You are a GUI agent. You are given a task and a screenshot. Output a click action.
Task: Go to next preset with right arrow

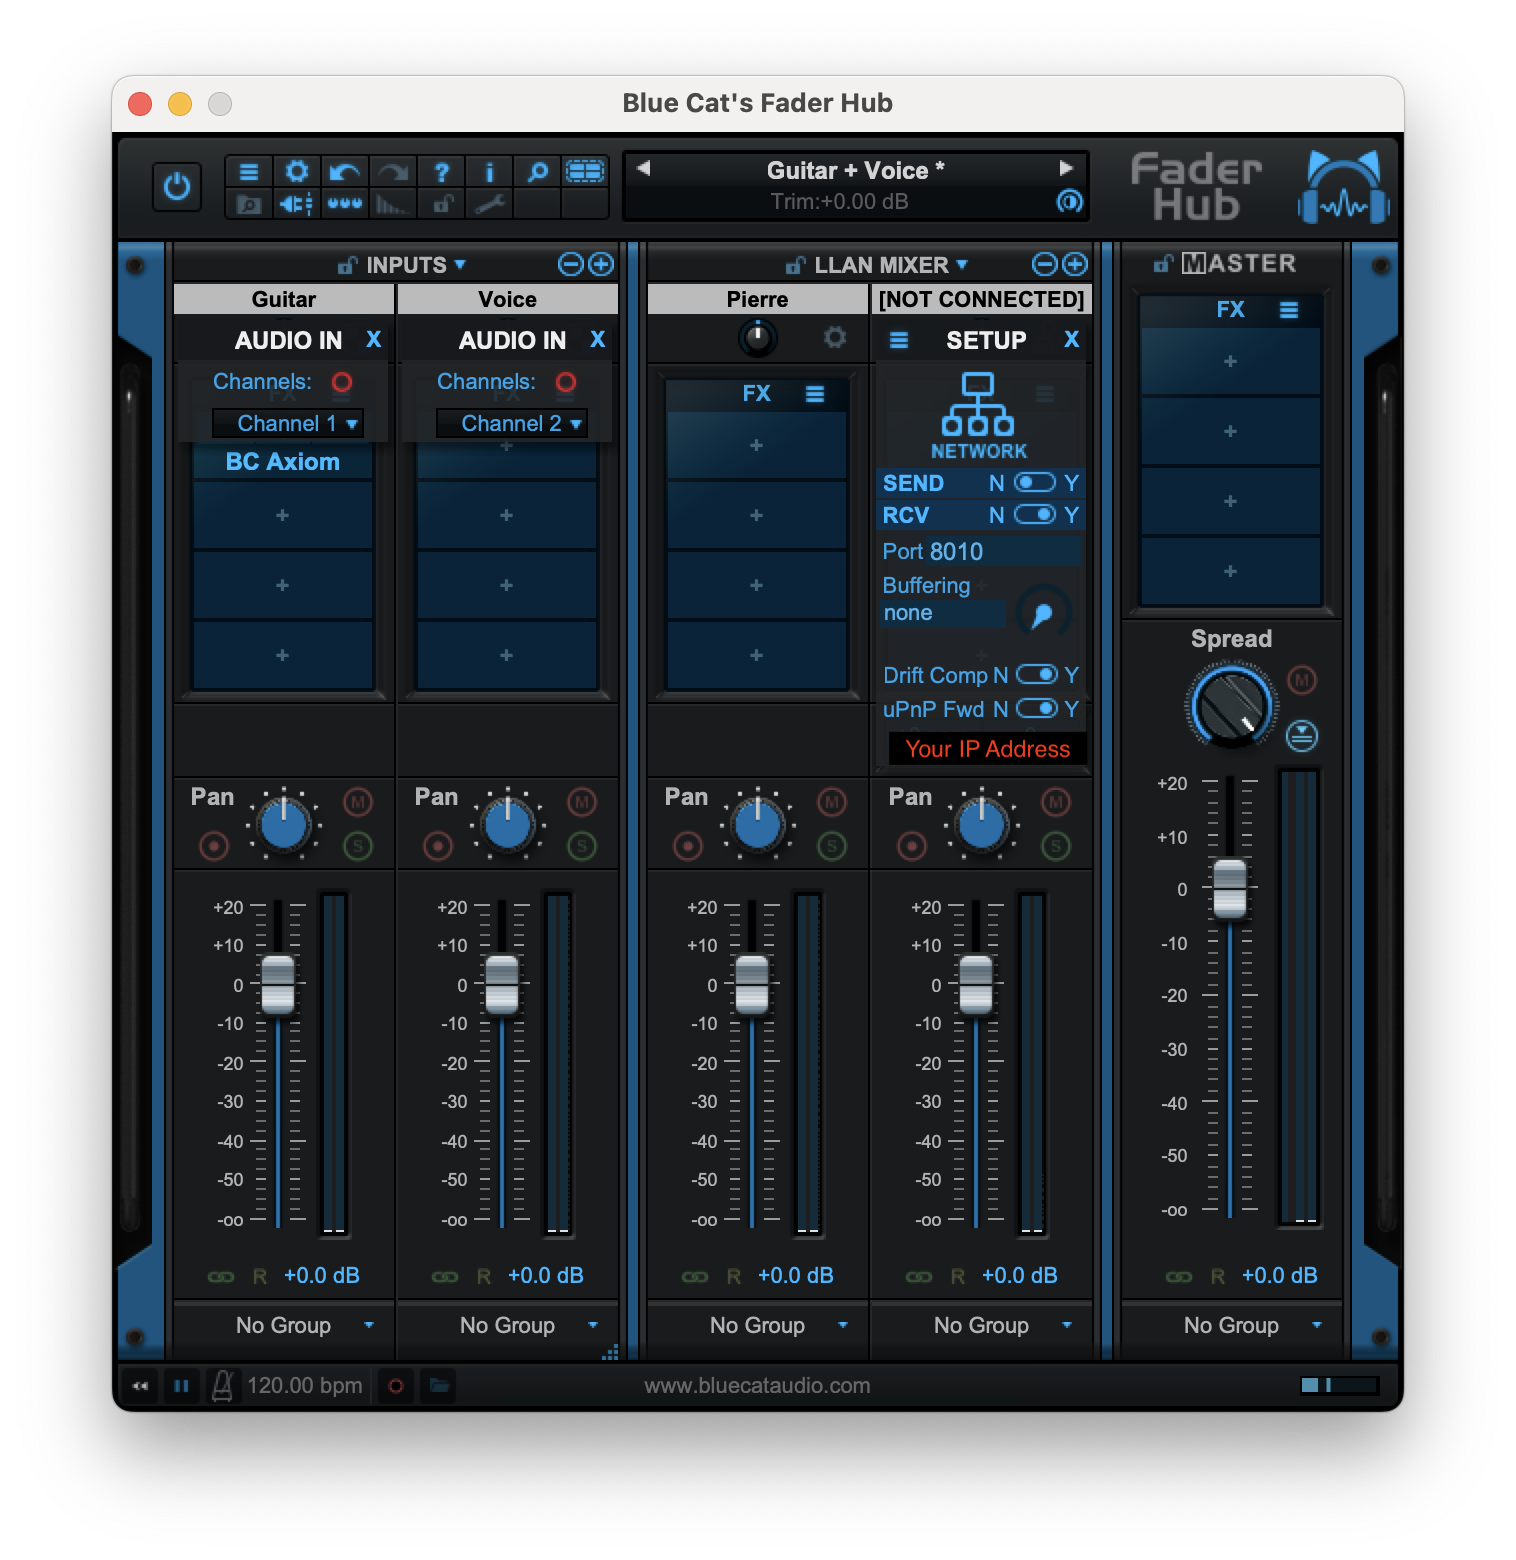tap(1066, 168)
